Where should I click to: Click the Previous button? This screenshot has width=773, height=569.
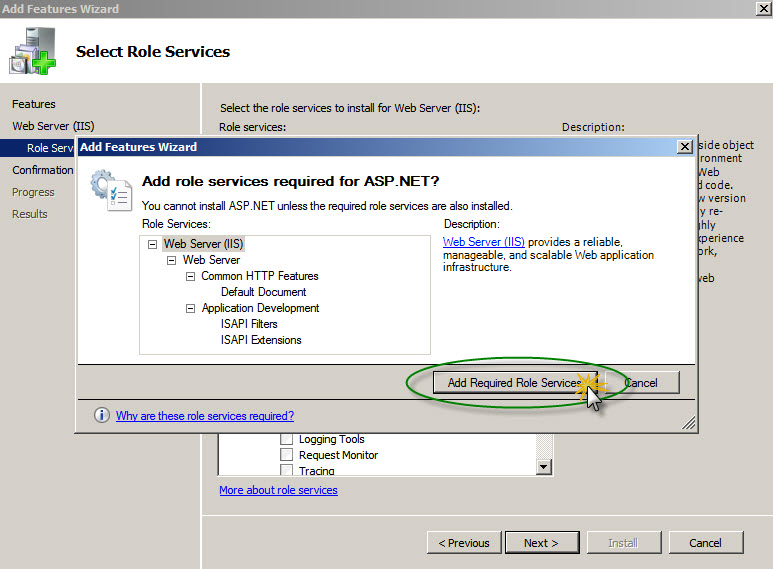click(464, 543)
